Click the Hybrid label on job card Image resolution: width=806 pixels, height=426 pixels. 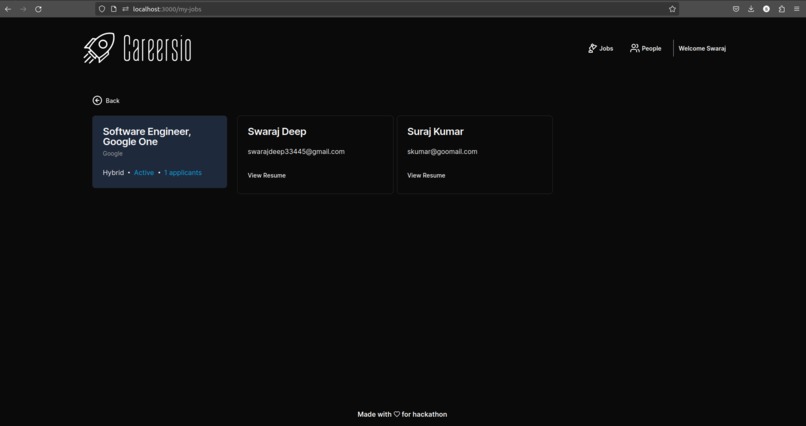pyautogui.click(x=113, y=173)
